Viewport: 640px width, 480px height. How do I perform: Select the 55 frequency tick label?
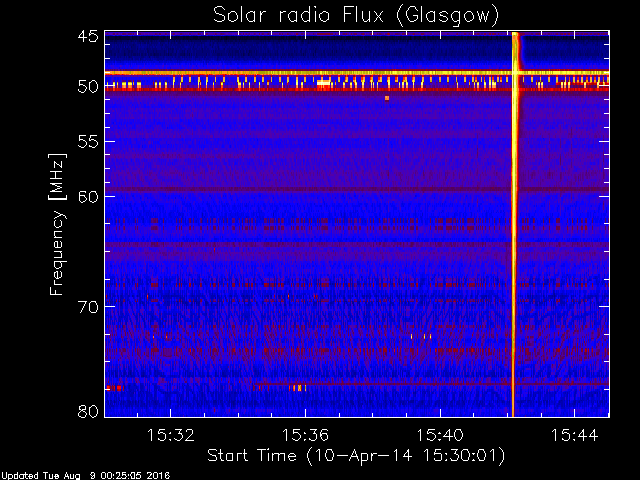pyautogui.click(x=88, y=142)
